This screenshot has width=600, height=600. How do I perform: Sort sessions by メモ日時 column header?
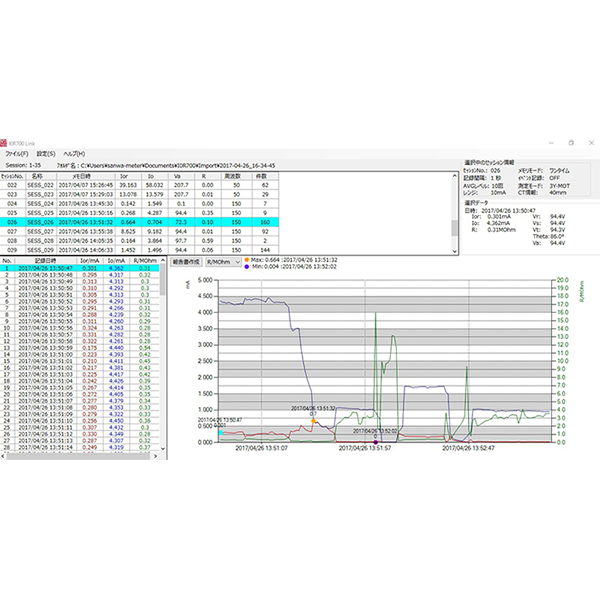[87, 175]
